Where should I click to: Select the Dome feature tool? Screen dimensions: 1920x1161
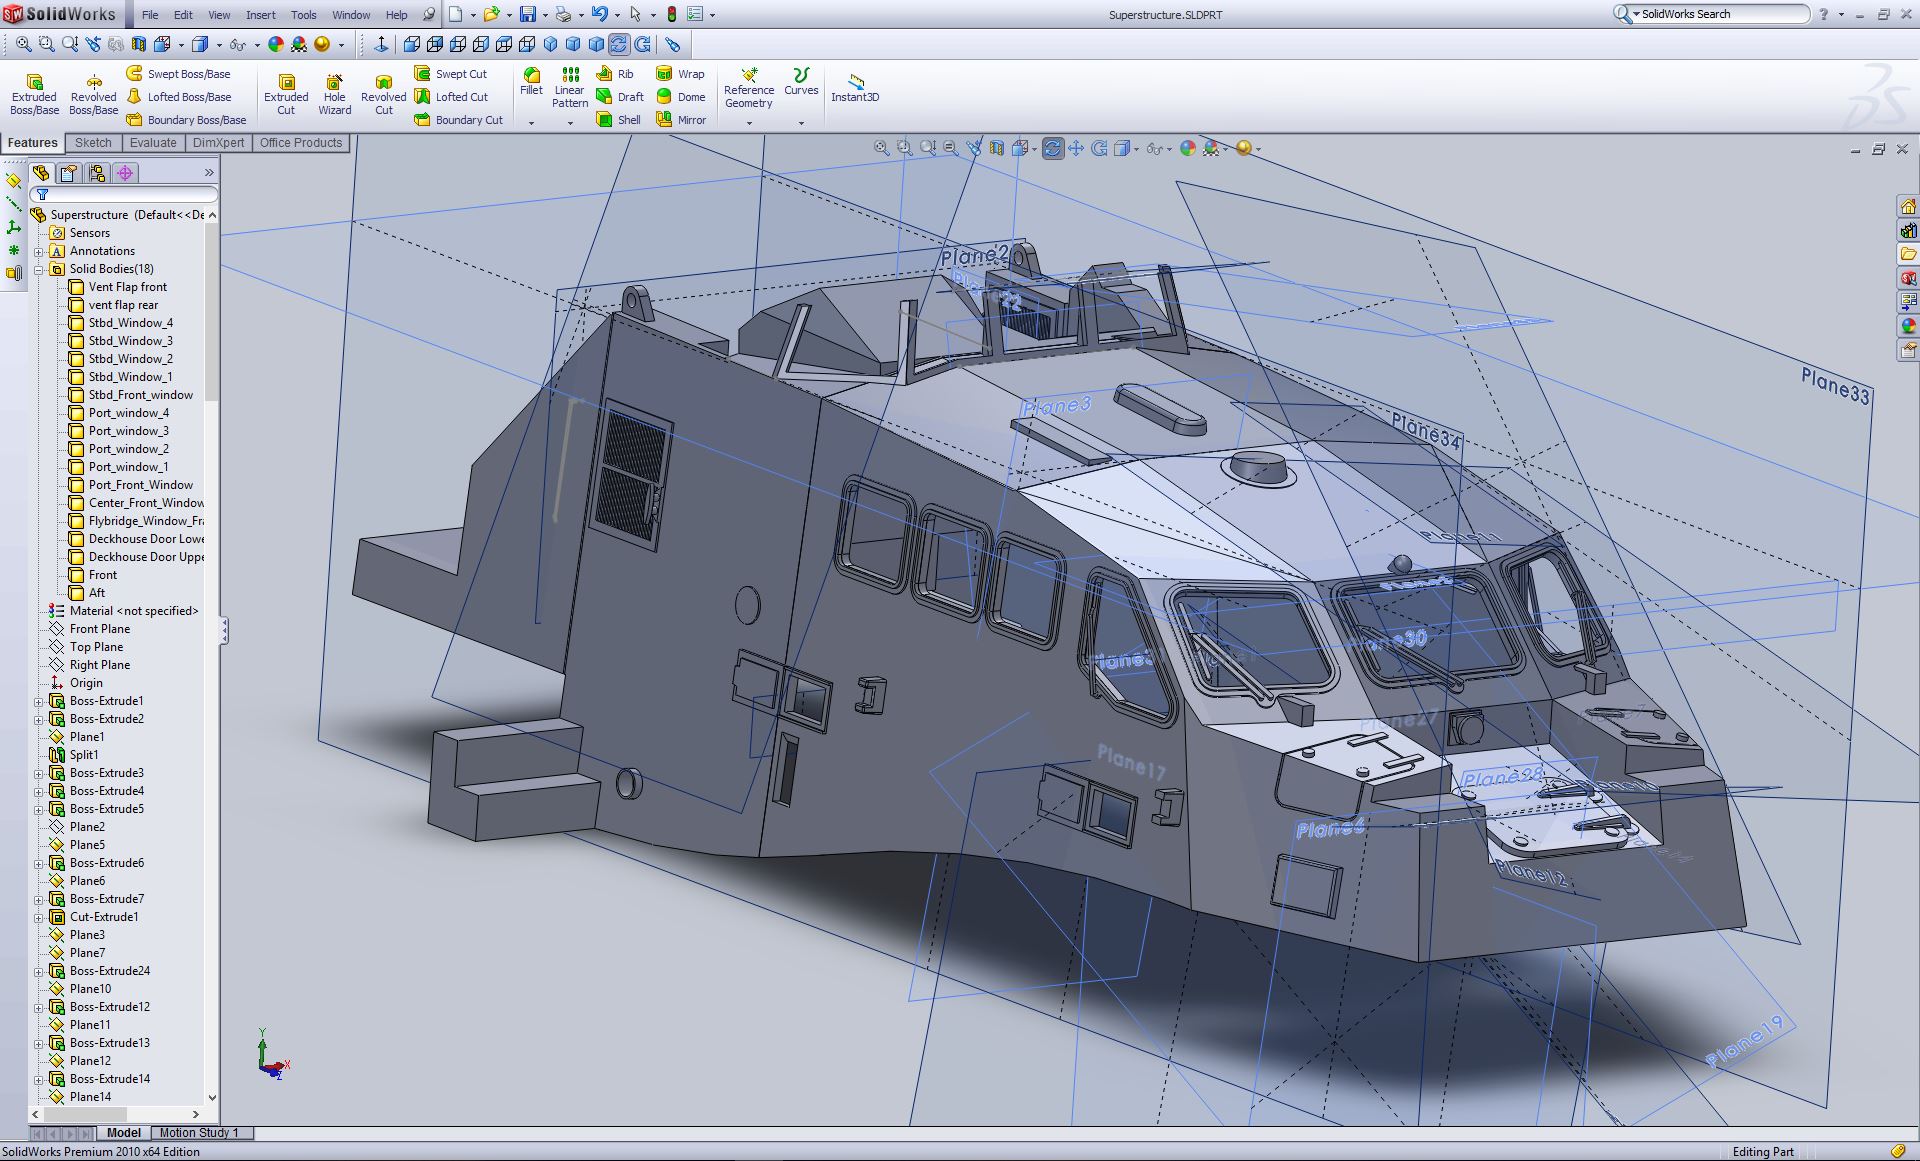681,97
